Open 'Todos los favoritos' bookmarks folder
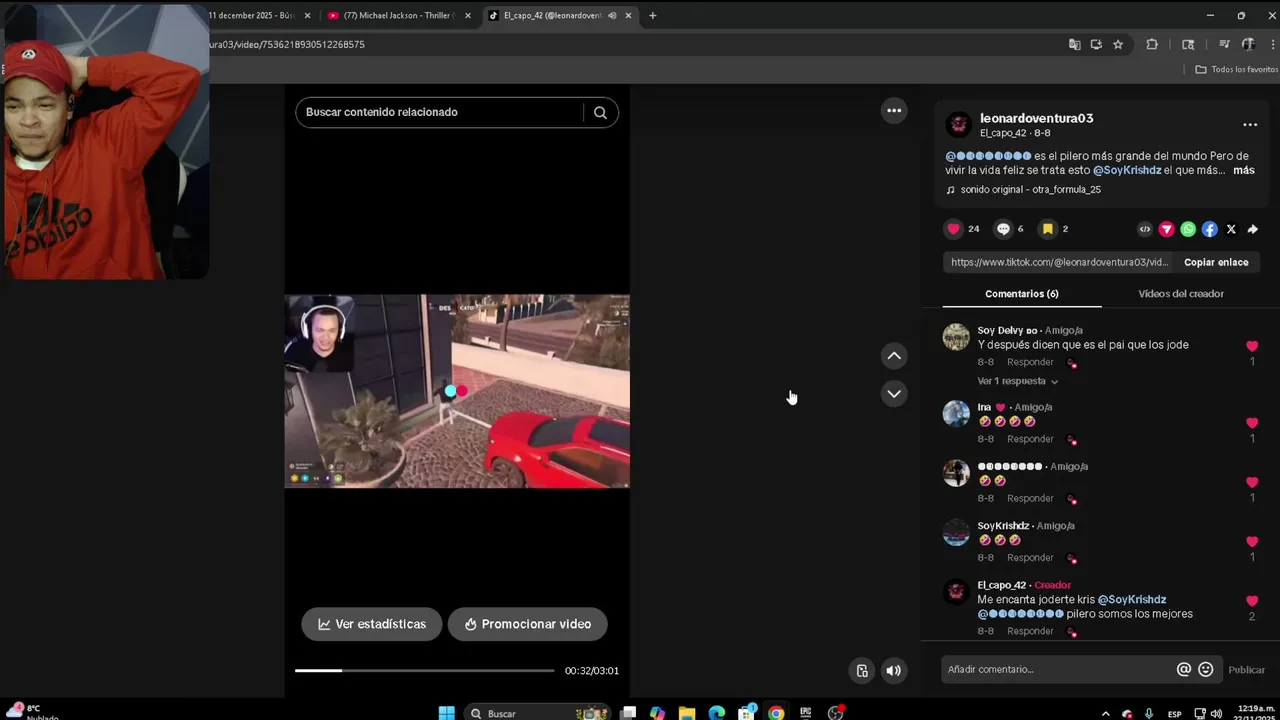The width and height of the screenshot is (1280, 720). (x=1237, y=69)
